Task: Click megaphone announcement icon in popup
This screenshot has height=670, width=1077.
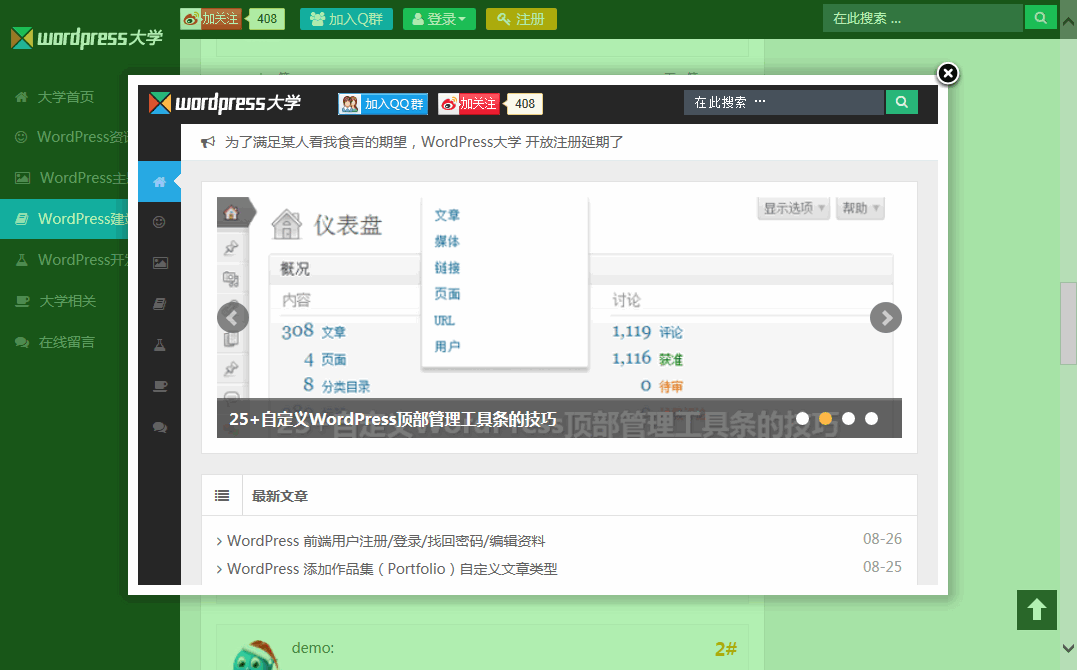Action: [x=207, y=142]
